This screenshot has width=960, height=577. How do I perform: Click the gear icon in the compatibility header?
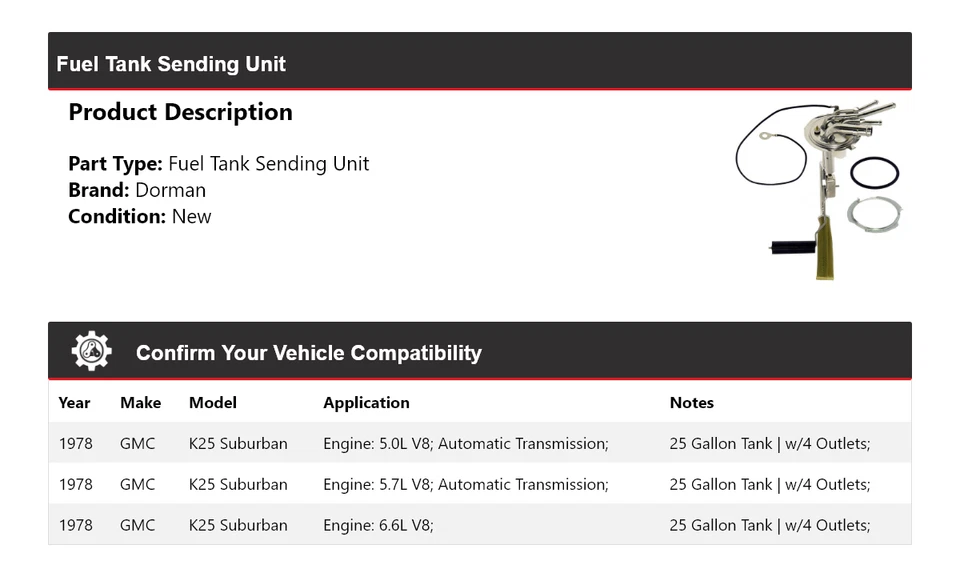coord(91,352)
